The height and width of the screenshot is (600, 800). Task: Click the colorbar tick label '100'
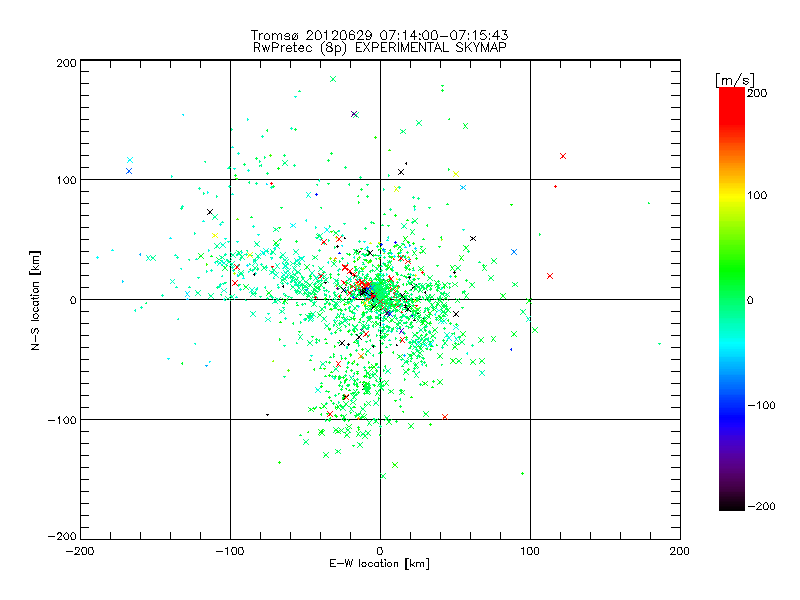(757, 195)
